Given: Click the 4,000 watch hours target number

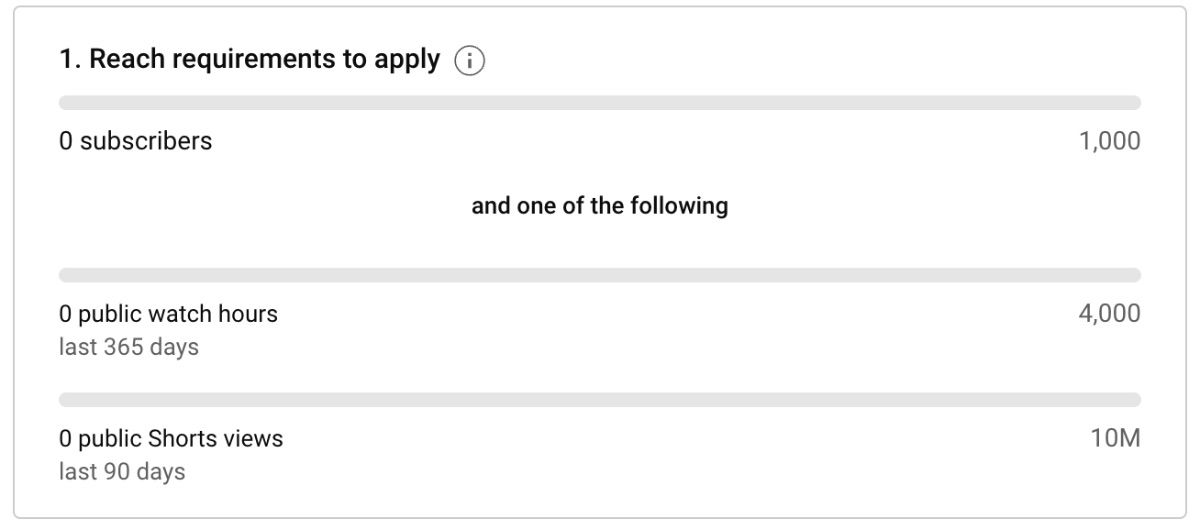Looking at the screenshot, I should tap(1109, 314).
